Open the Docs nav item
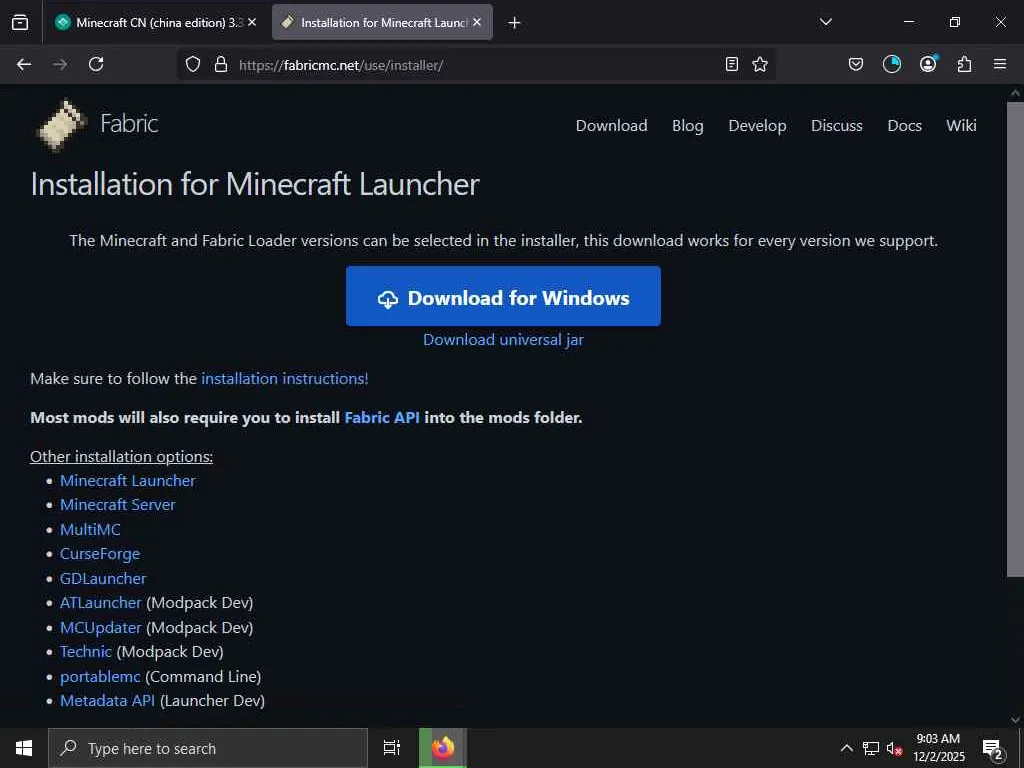Screen dimensions: 1024x768 pos(904,125)
